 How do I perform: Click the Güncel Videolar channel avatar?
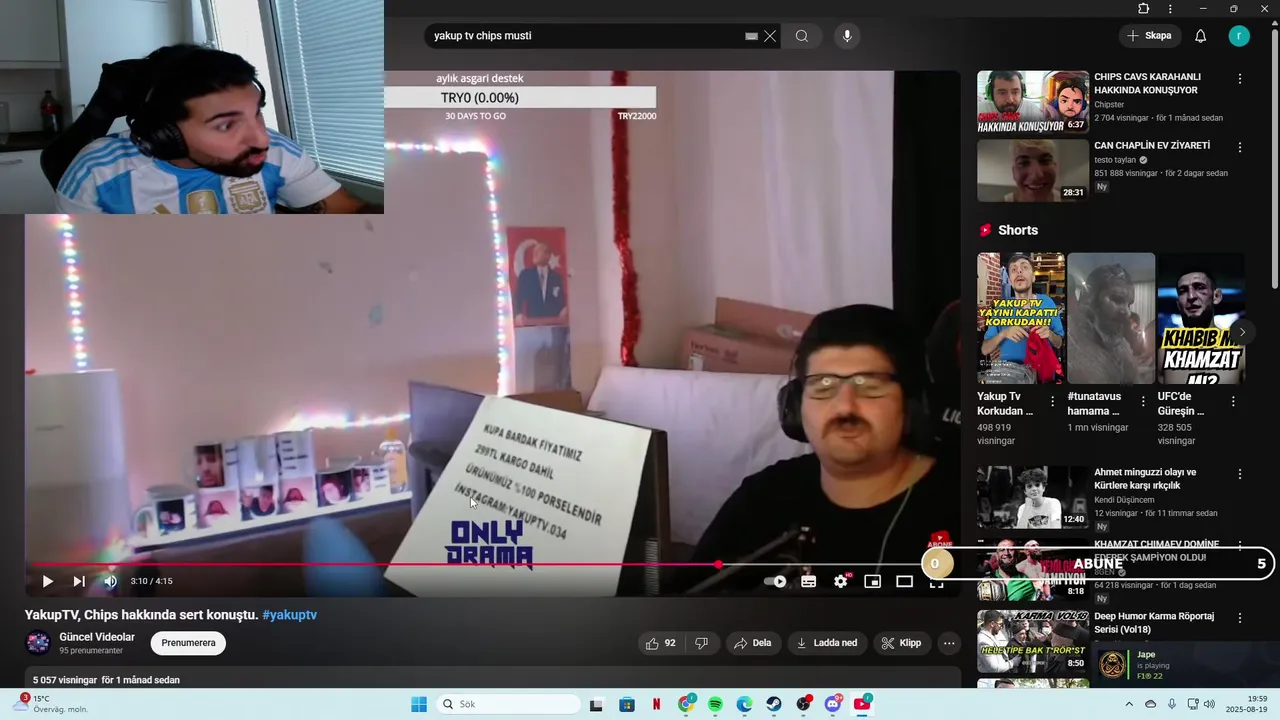[38, 643]
